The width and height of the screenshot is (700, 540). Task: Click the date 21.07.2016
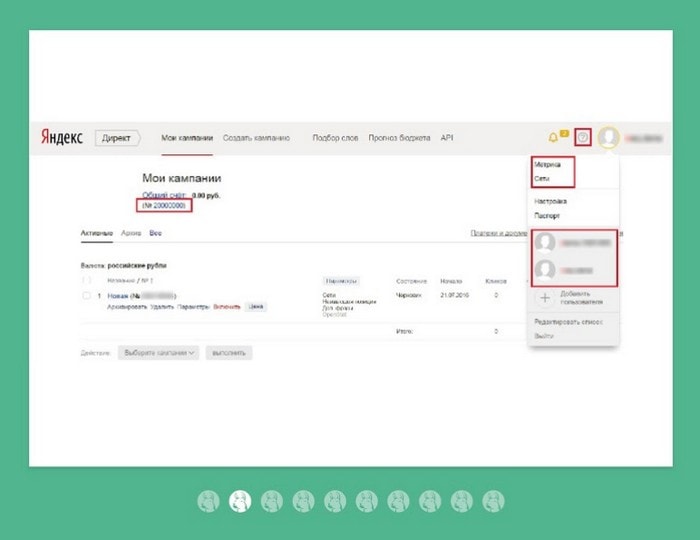coord(454,295)
